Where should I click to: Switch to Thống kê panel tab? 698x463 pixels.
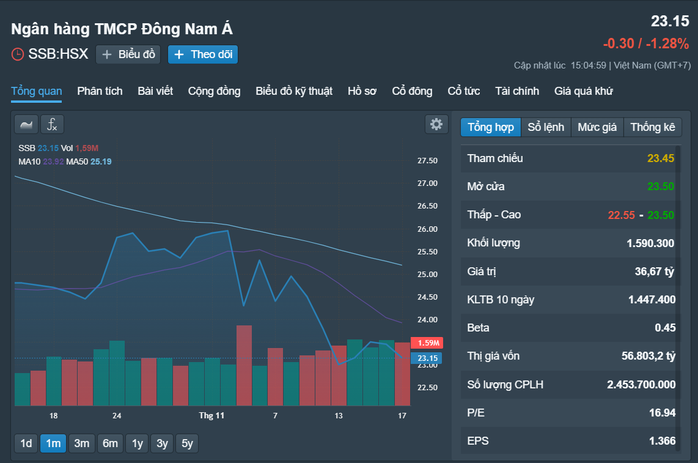[x=653, y=127]
